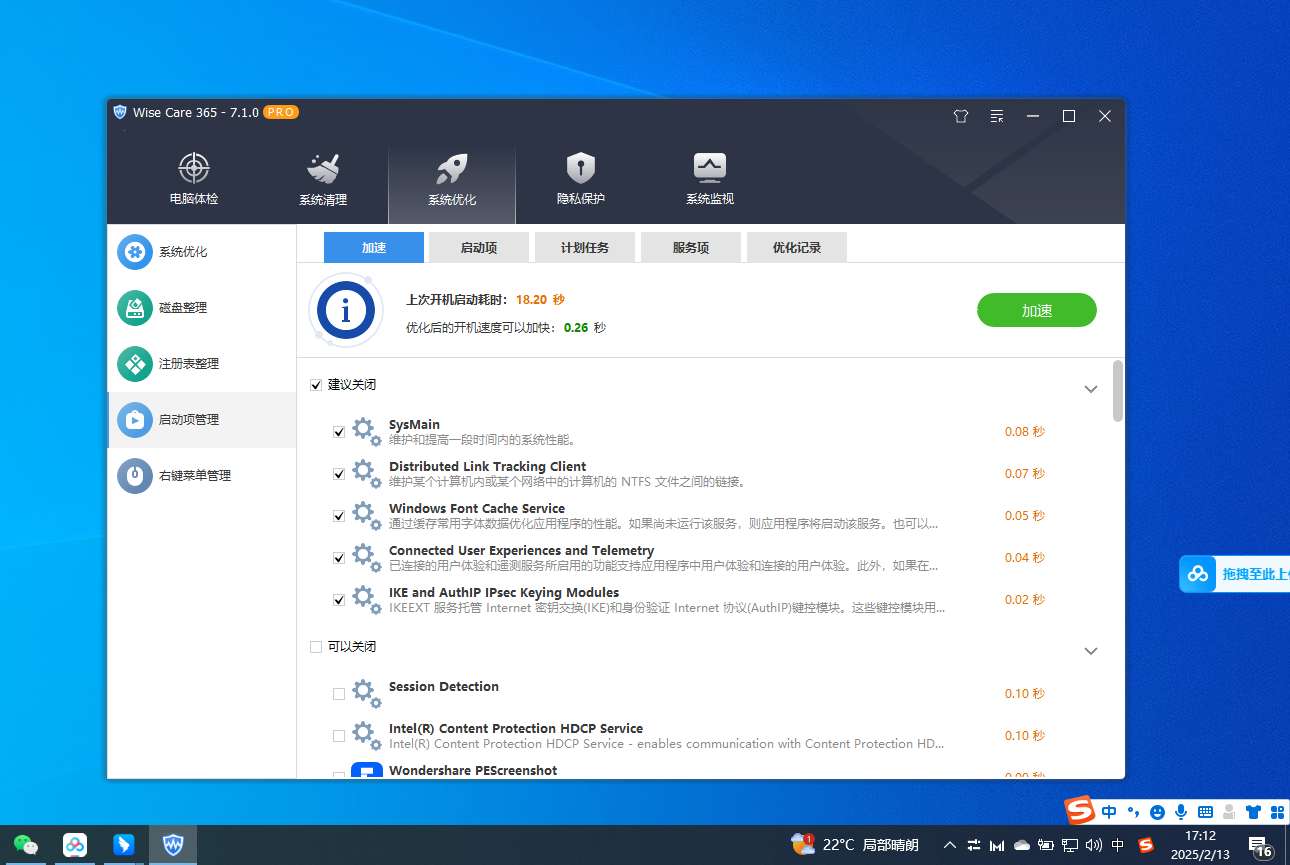Click the weather widget on taskbar
The image size is (1290, 865).
coord(854,845)
